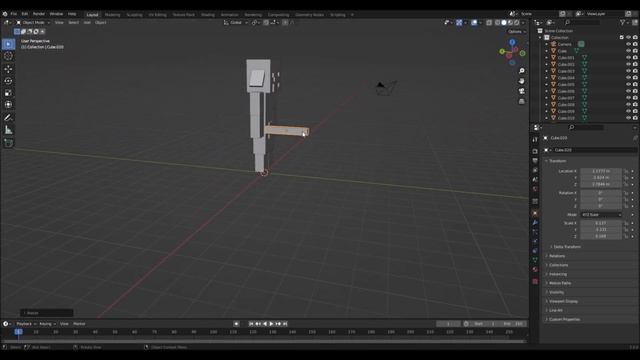Expand the Collections panel
The image size is (640, 360).
(x=558, y=265)
